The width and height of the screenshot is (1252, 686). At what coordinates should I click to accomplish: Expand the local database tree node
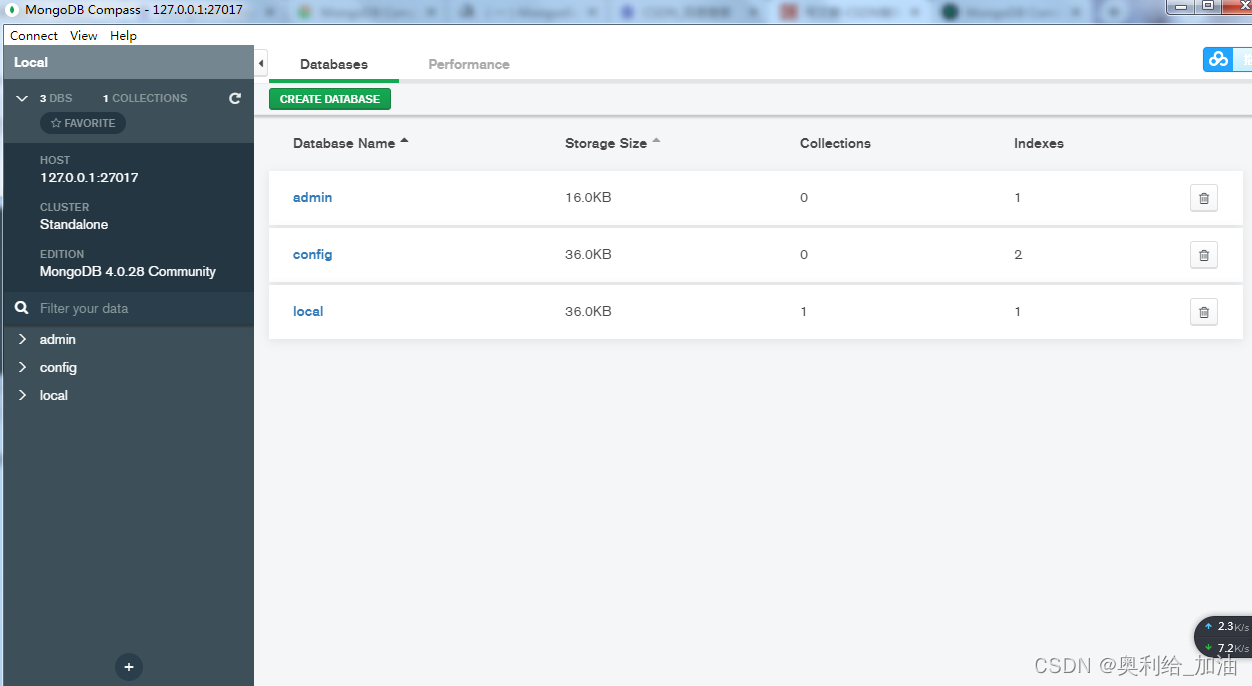[22, 396]
